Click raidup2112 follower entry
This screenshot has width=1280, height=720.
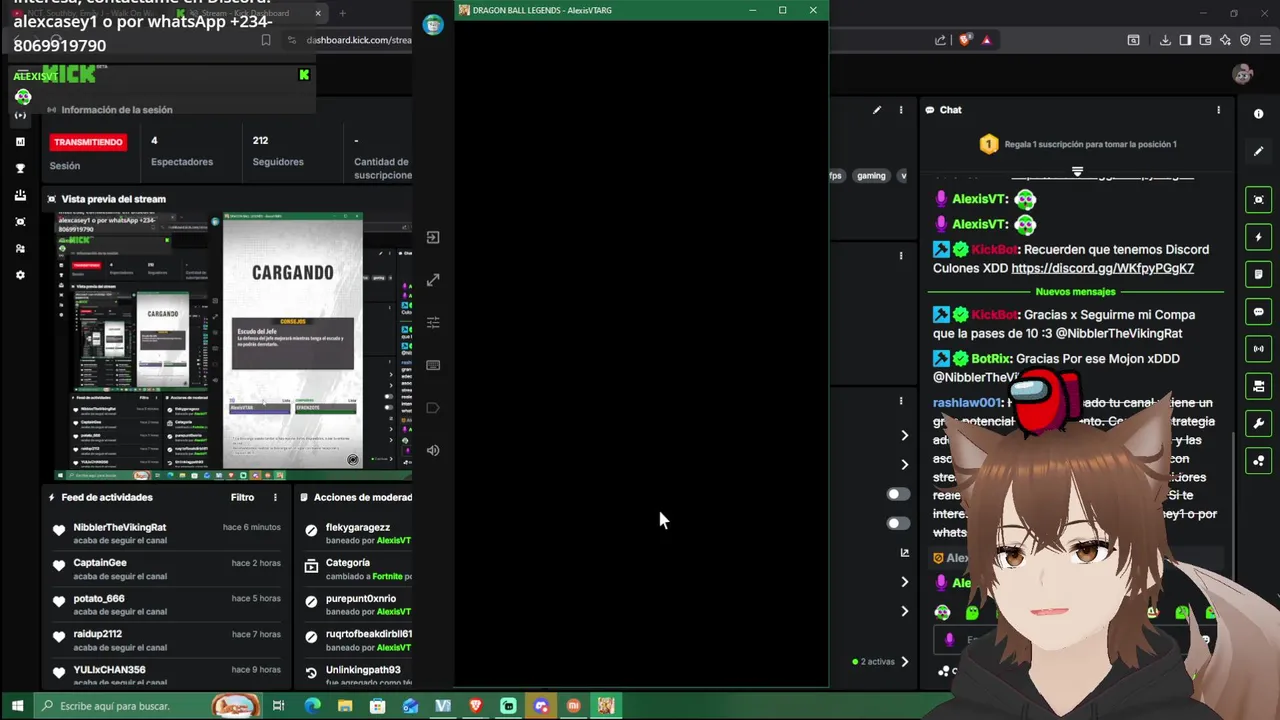coord(166,640)
